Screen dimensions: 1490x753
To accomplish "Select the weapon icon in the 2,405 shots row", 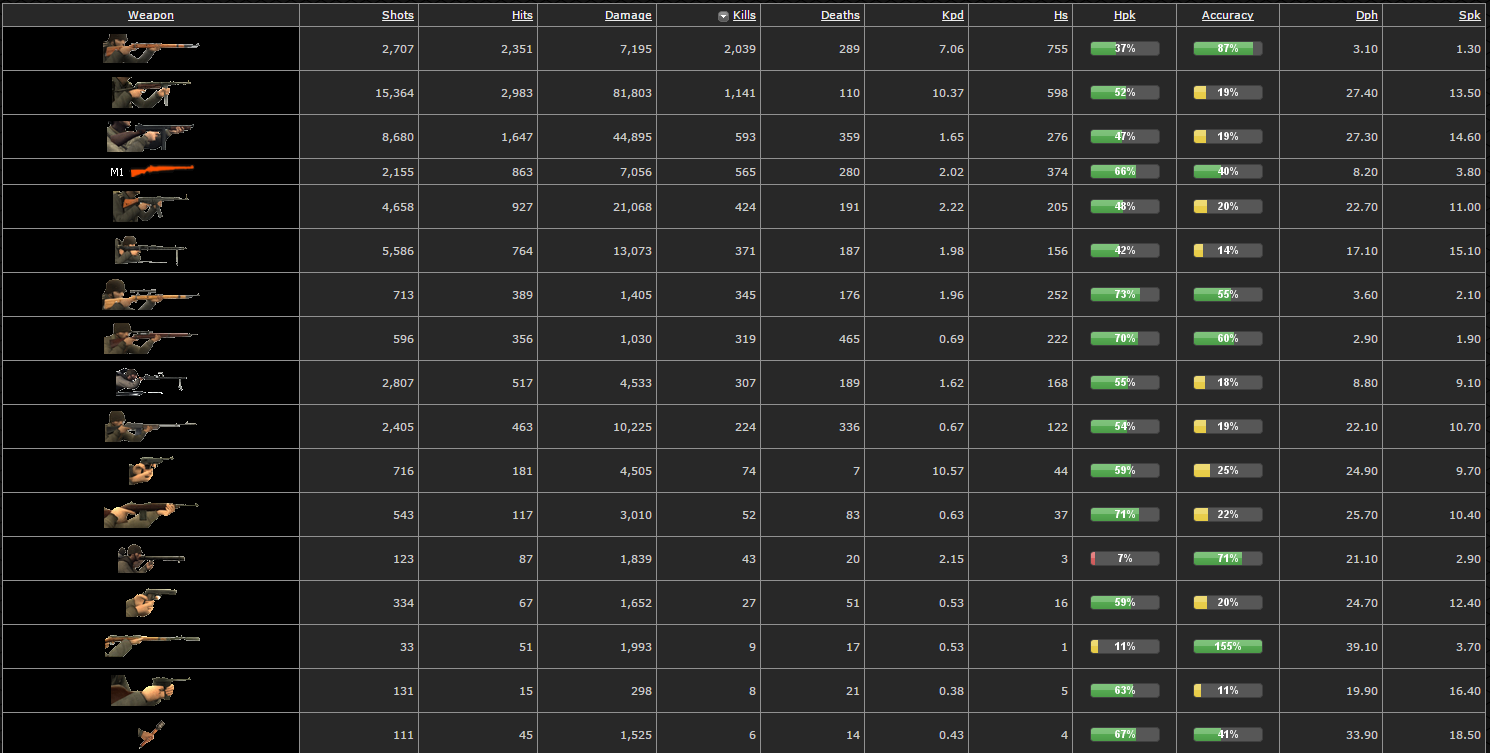I will (x=151, y=426).
